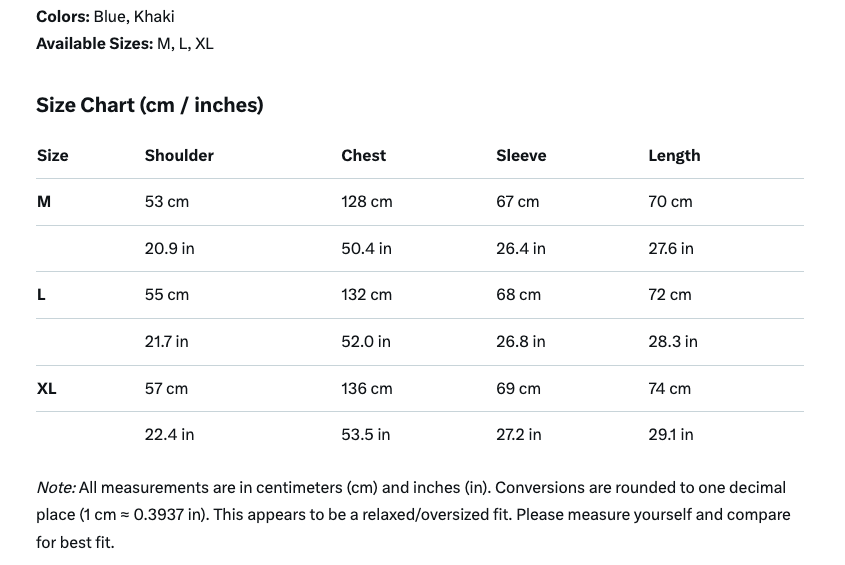Image resolution: width=845 pixels, height=565 pixels.
Task: Select the XL size row label
Action: (x=47, y=388)
